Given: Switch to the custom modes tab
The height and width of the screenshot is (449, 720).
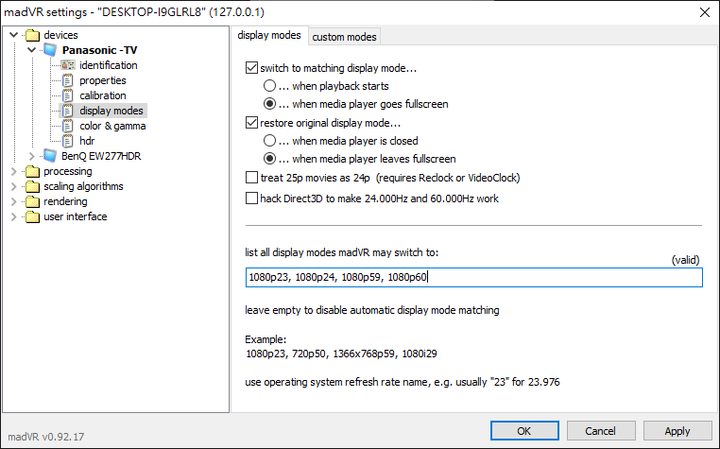Looking at the screenshot, I should coord(344,37).
